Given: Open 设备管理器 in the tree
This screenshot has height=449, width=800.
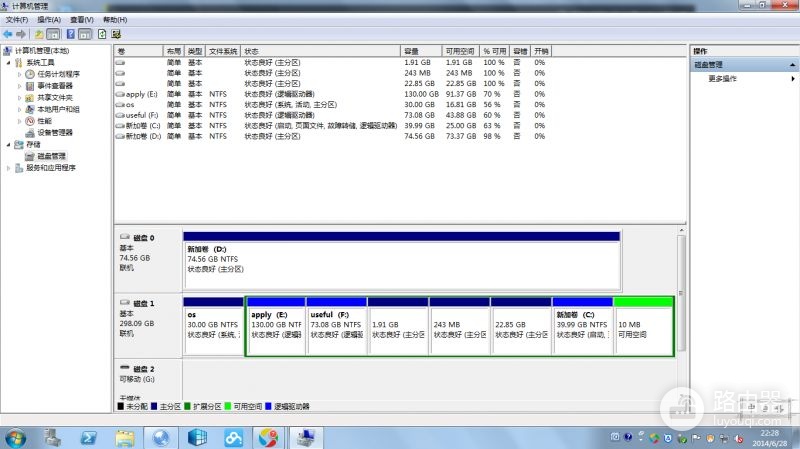Looking at the screenshot, I should [55, 133].
